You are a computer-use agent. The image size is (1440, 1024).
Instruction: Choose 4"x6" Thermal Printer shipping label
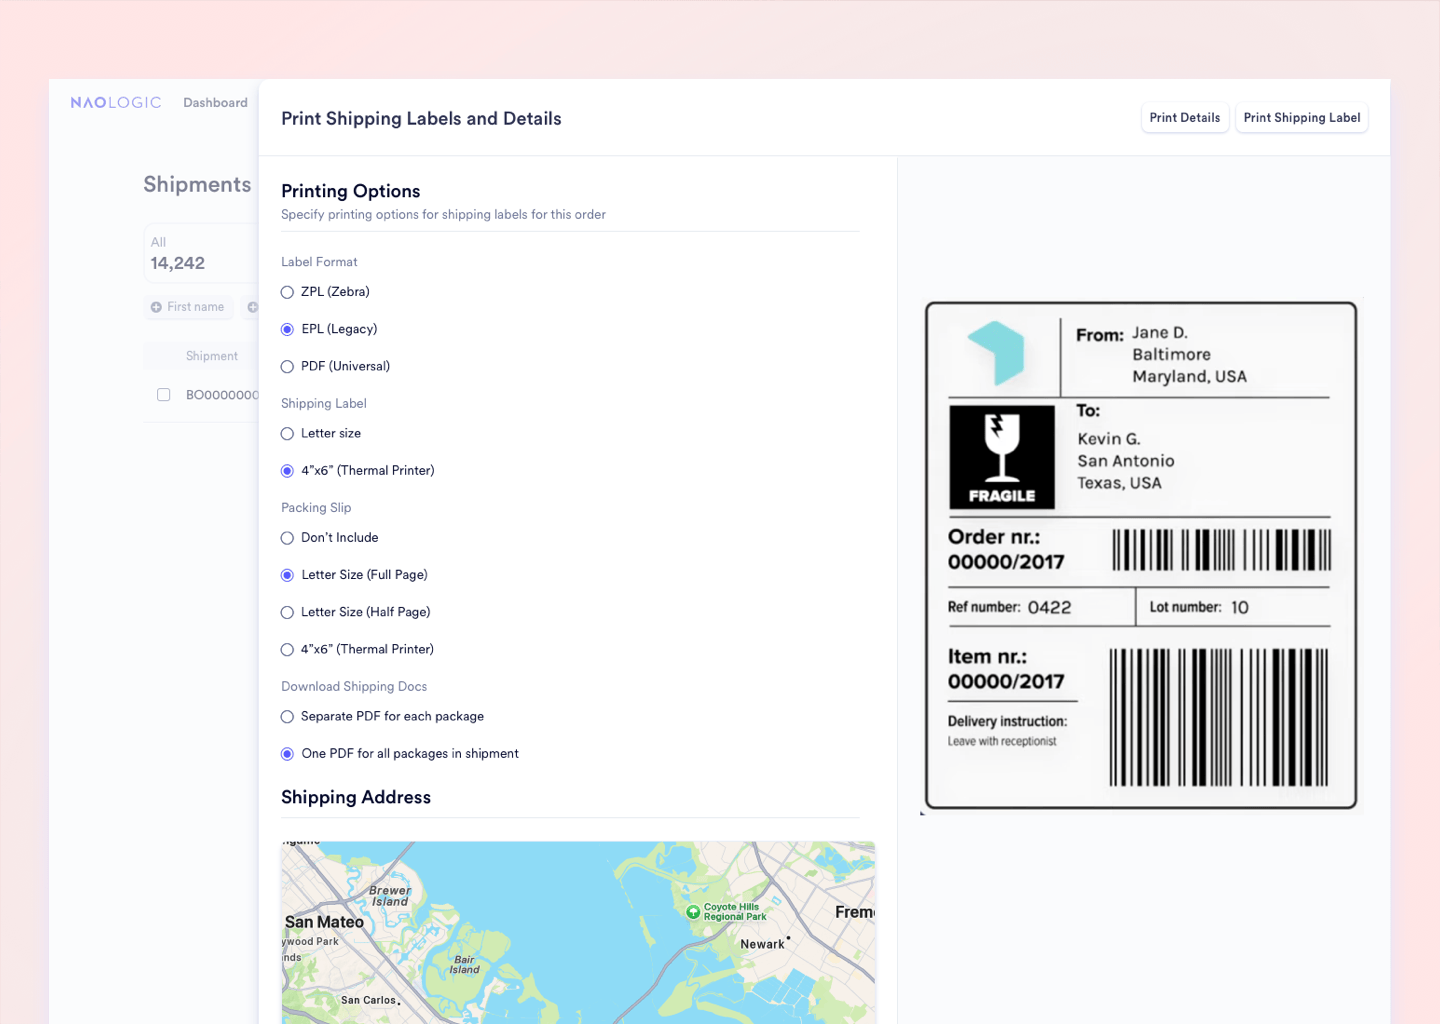coord(287,470)
